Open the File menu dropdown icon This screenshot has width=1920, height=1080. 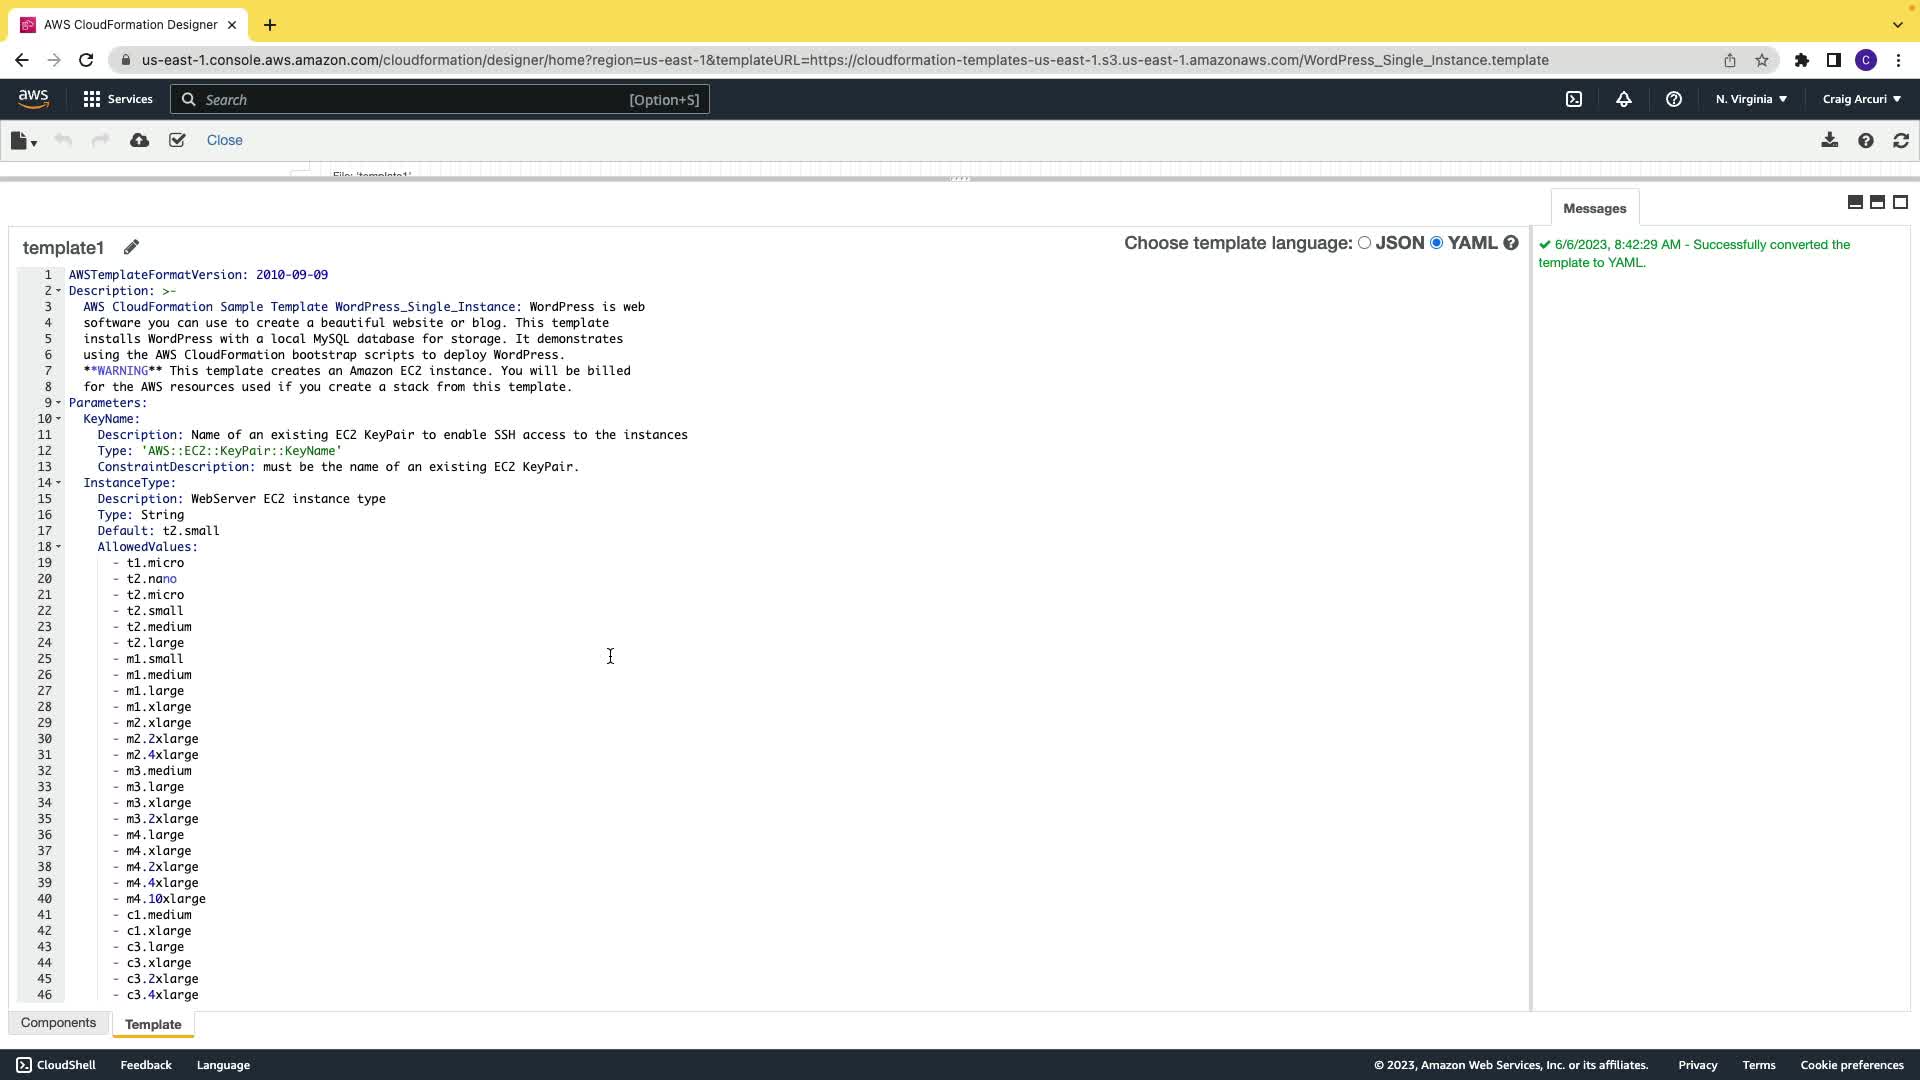tap(23, 141)
